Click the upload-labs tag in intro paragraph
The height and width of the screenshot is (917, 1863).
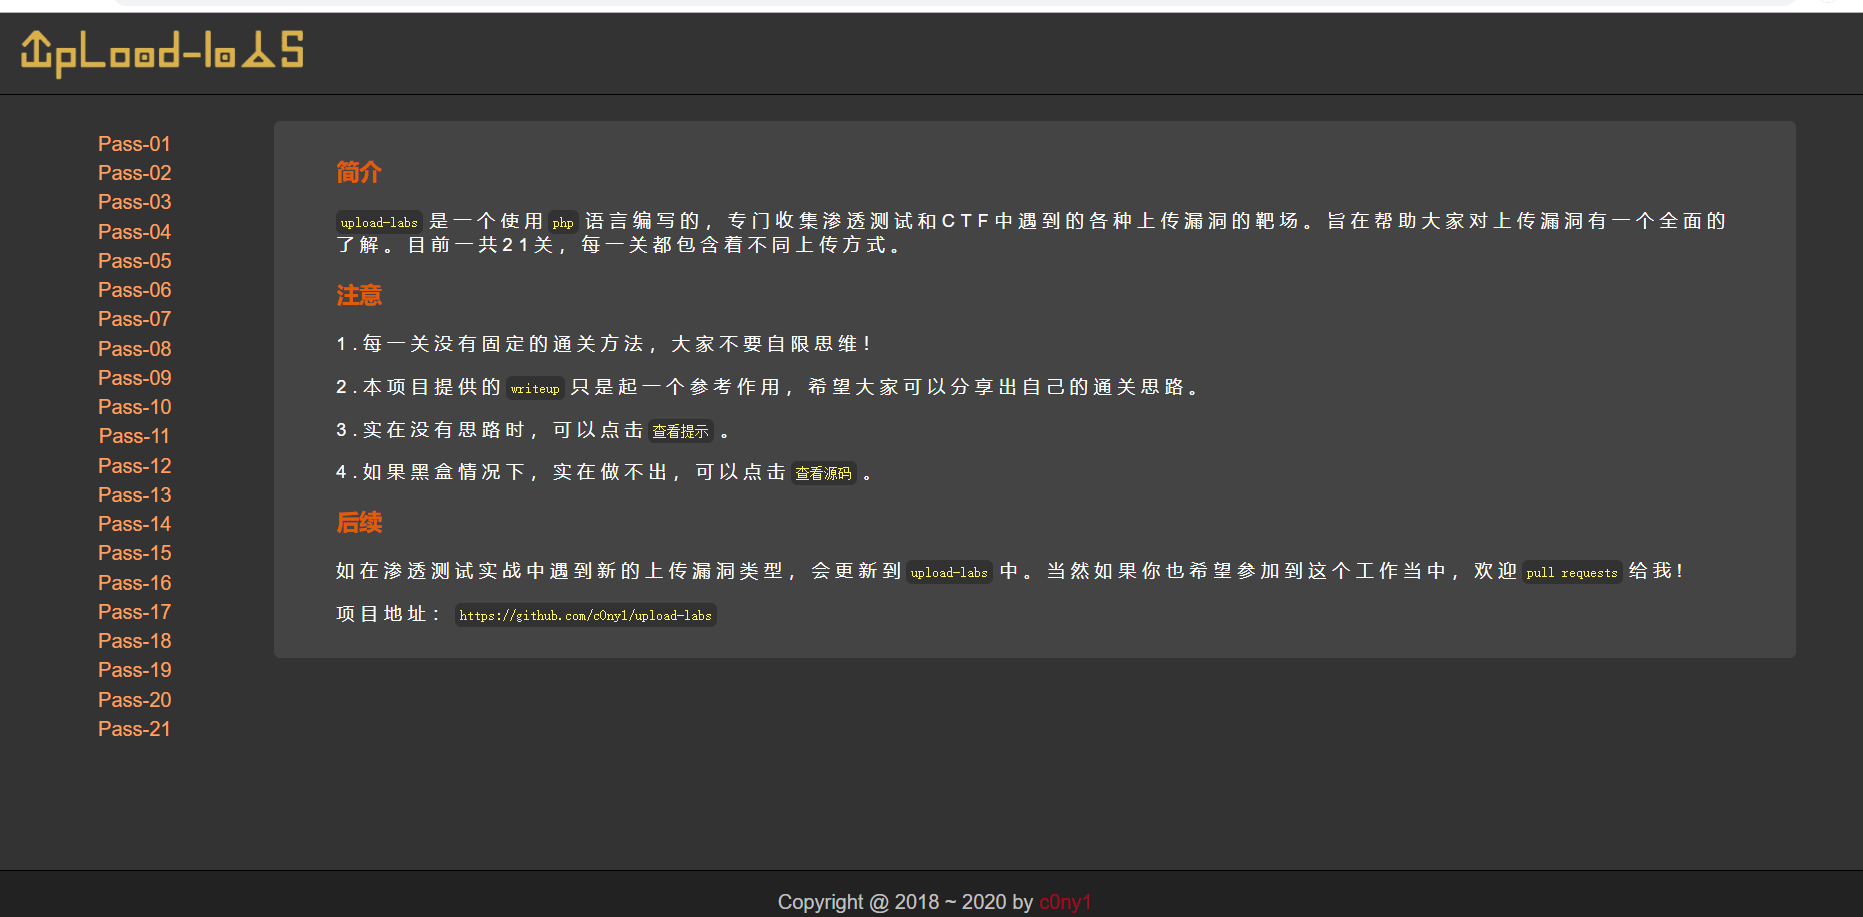pyautogui.click(x=379, y=222)
